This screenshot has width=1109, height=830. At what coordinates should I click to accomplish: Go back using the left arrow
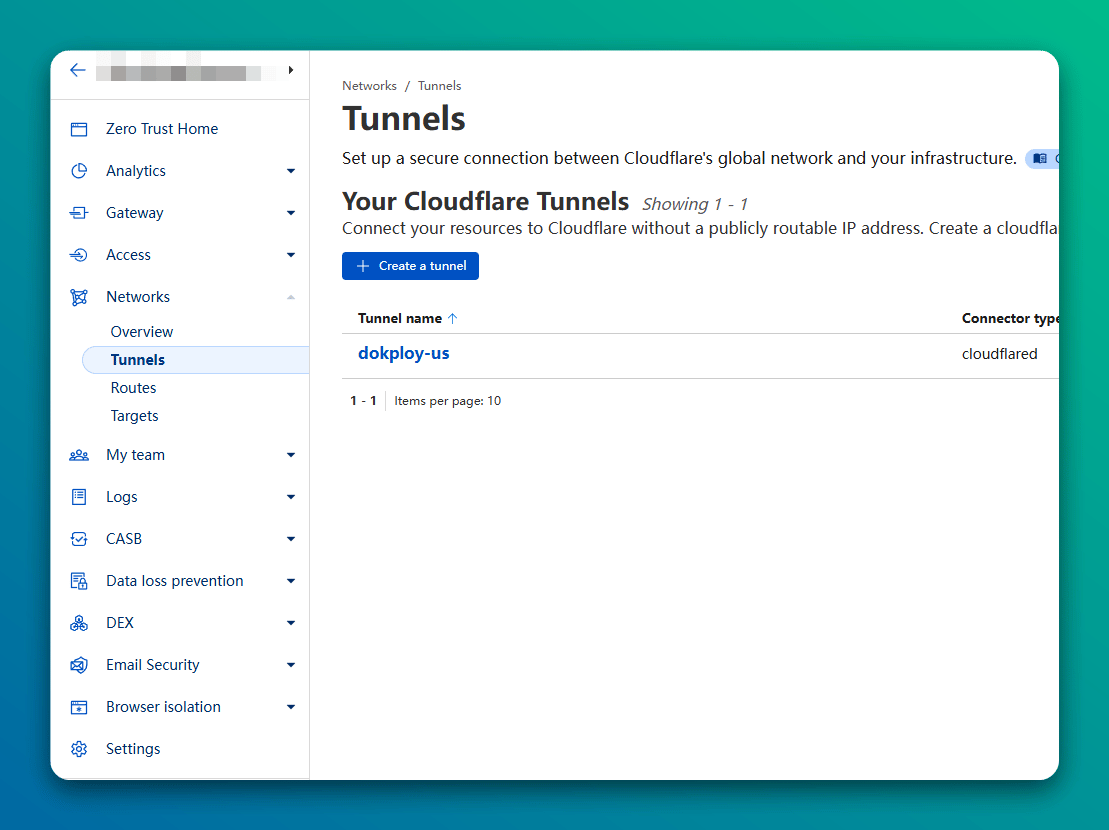coord(78,71)
